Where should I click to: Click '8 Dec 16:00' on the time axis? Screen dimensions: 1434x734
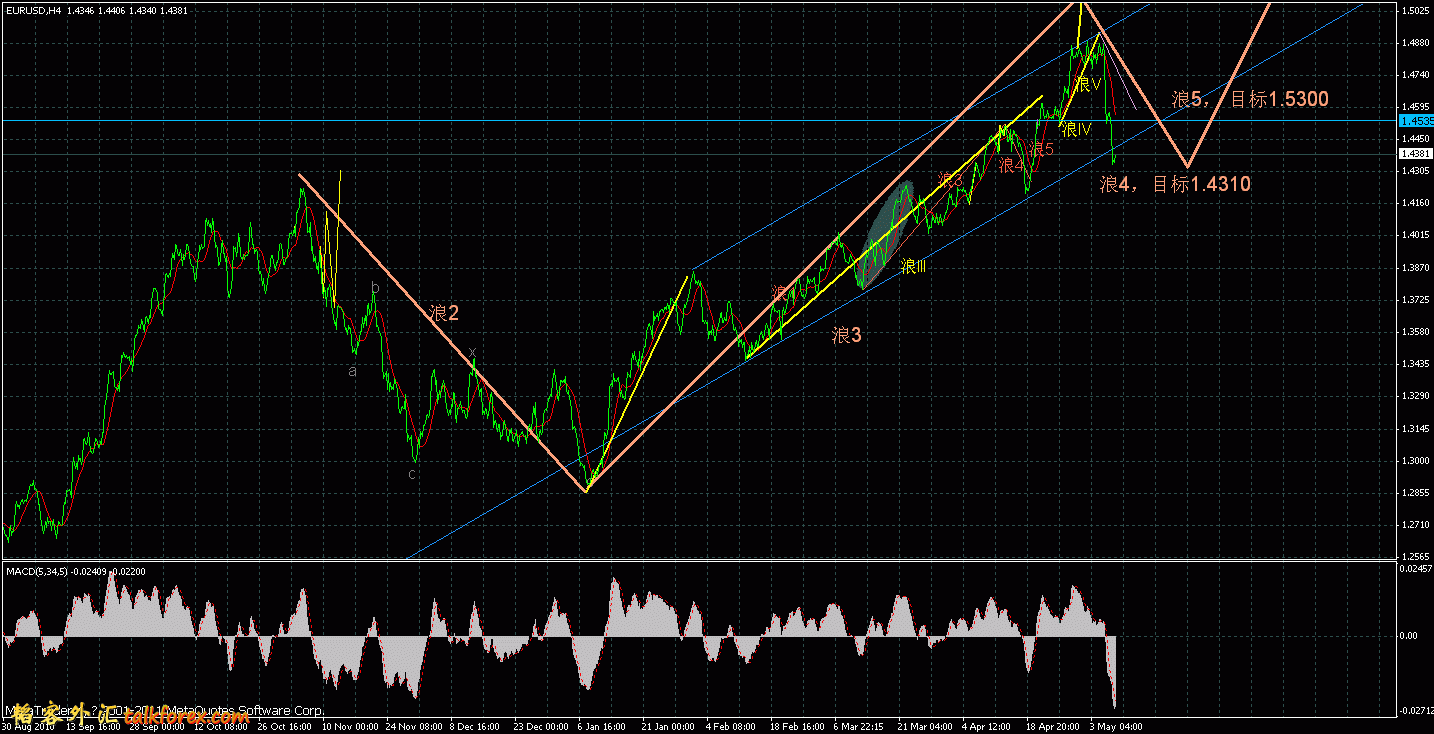click(475, 728)
